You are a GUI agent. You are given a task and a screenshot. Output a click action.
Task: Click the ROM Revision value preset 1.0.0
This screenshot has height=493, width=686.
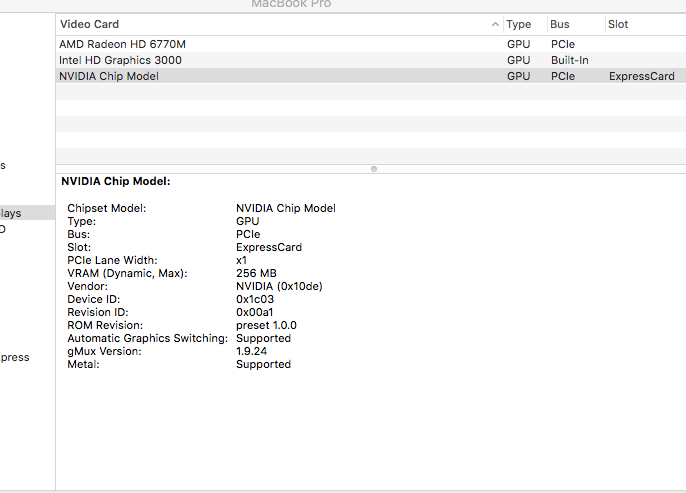266,325
